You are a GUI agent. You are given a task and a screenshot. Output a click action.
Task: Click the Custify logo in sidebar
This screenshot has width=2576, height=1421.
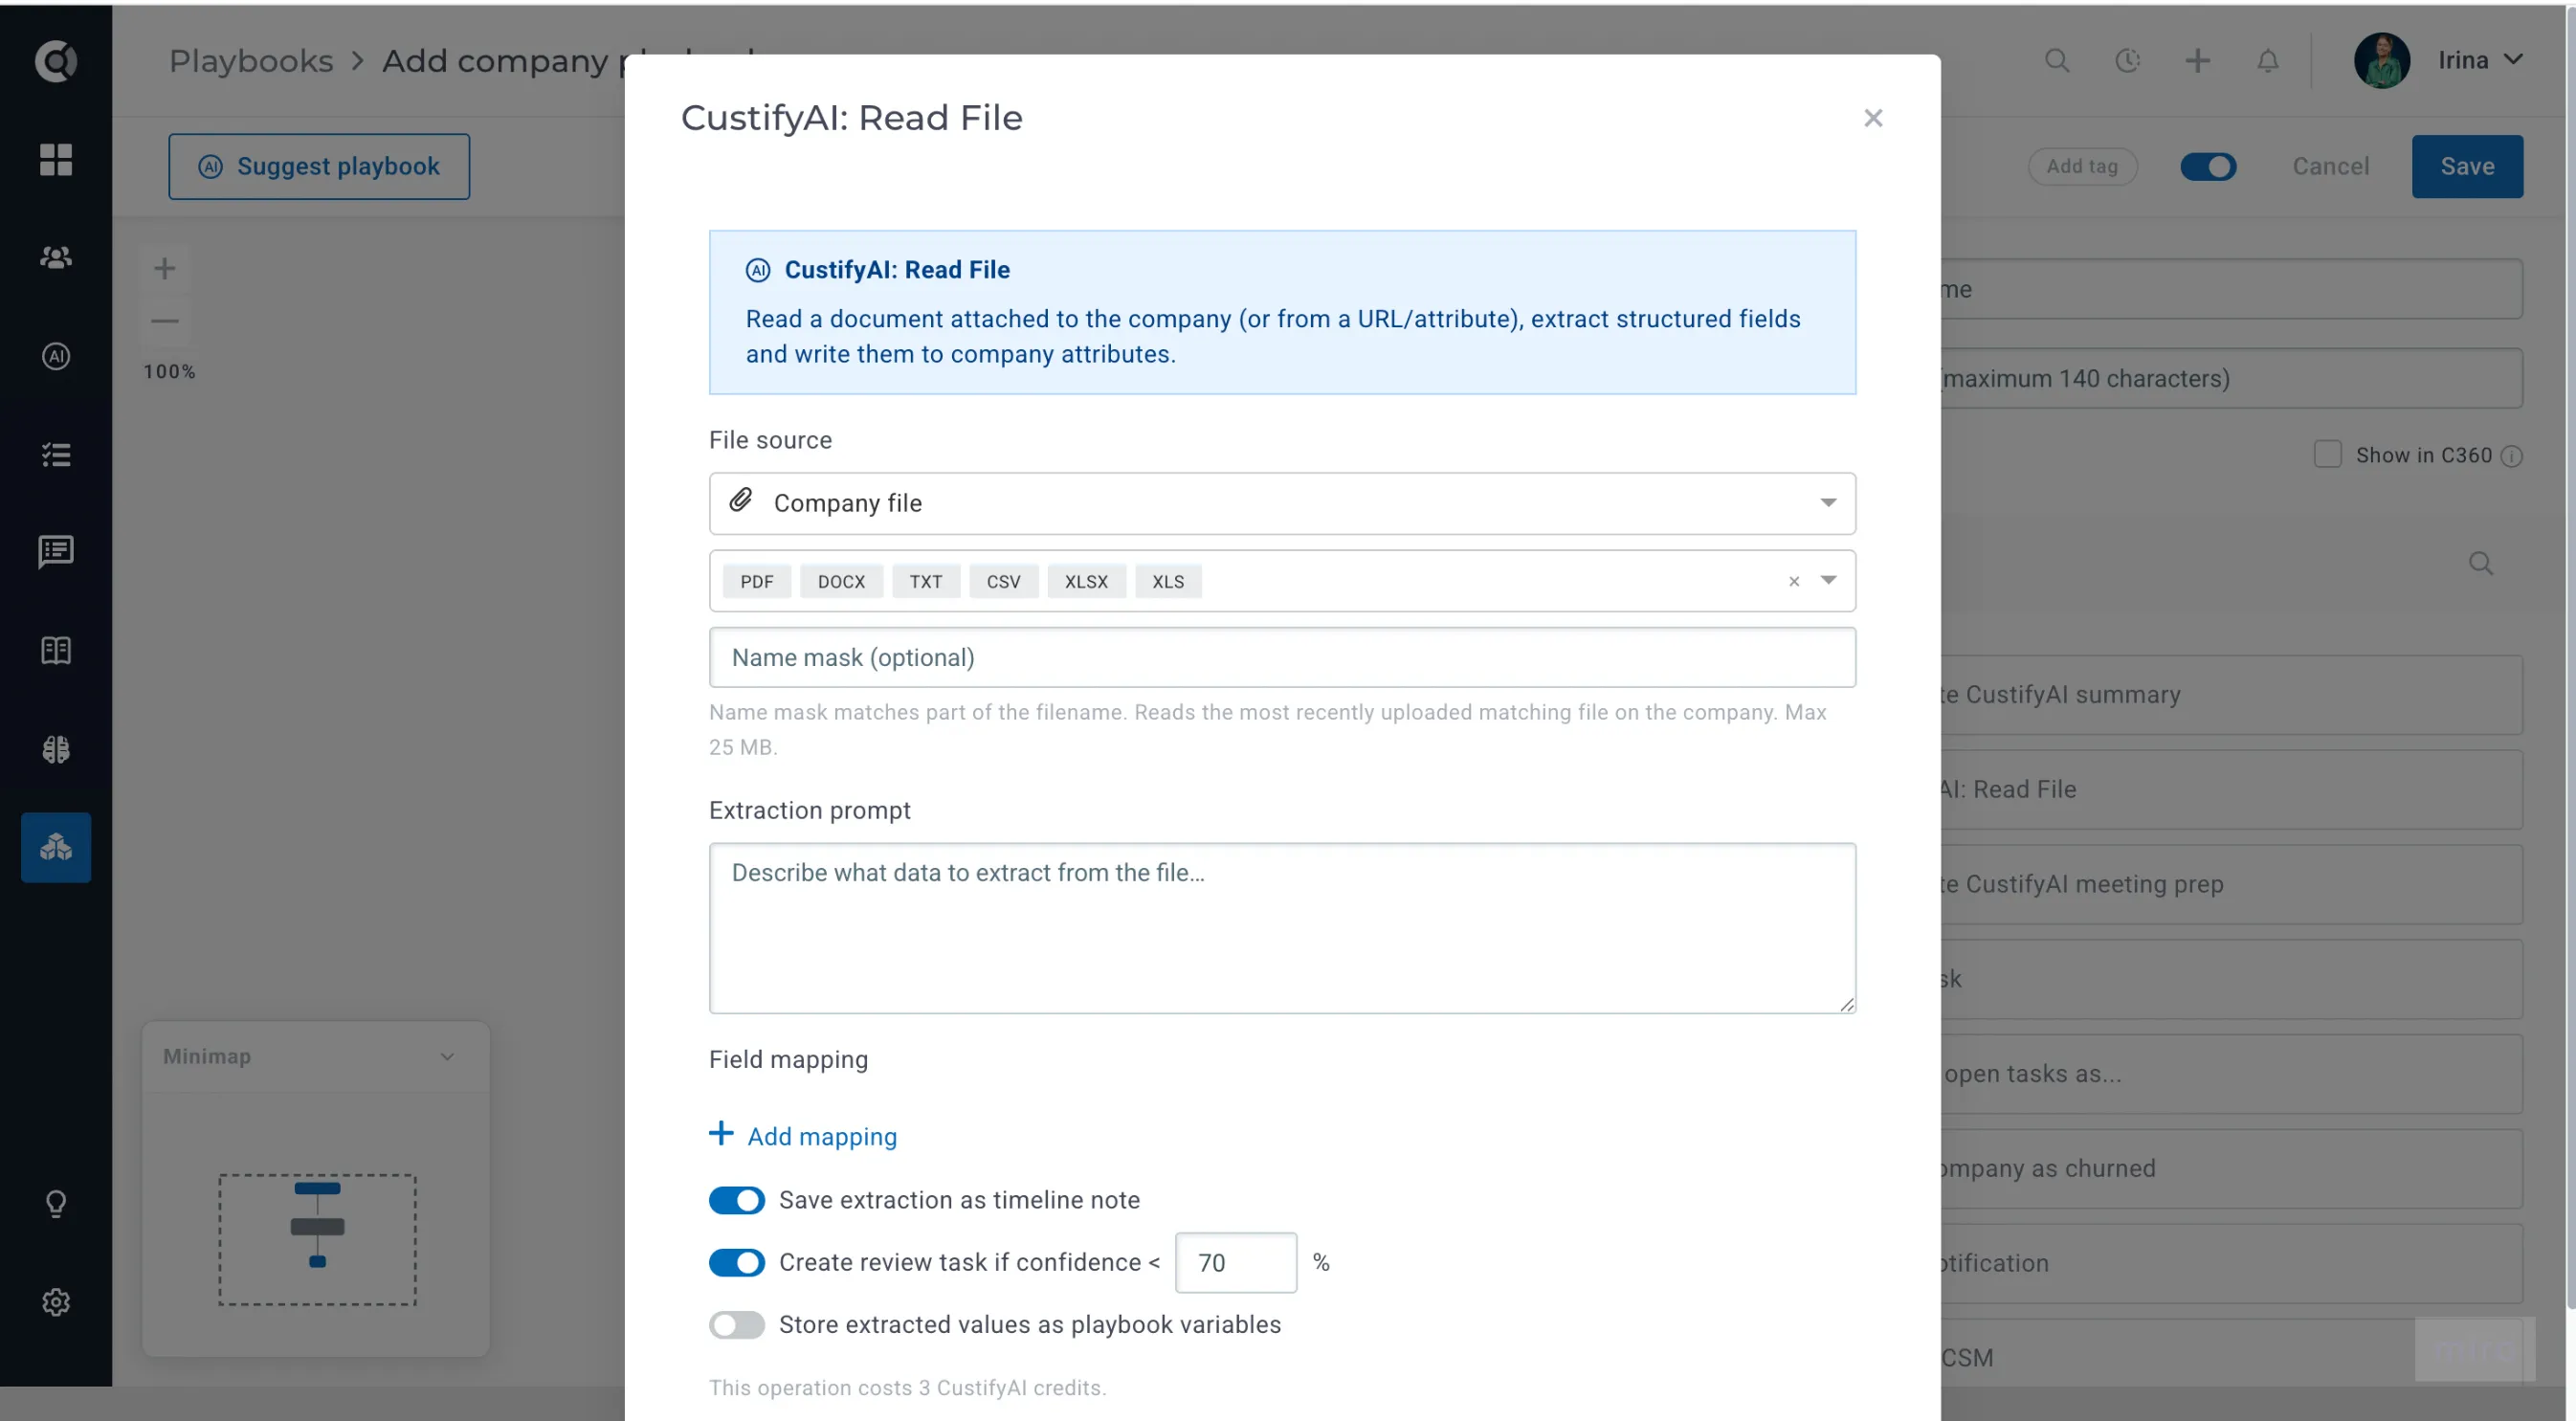click(56, 61)
